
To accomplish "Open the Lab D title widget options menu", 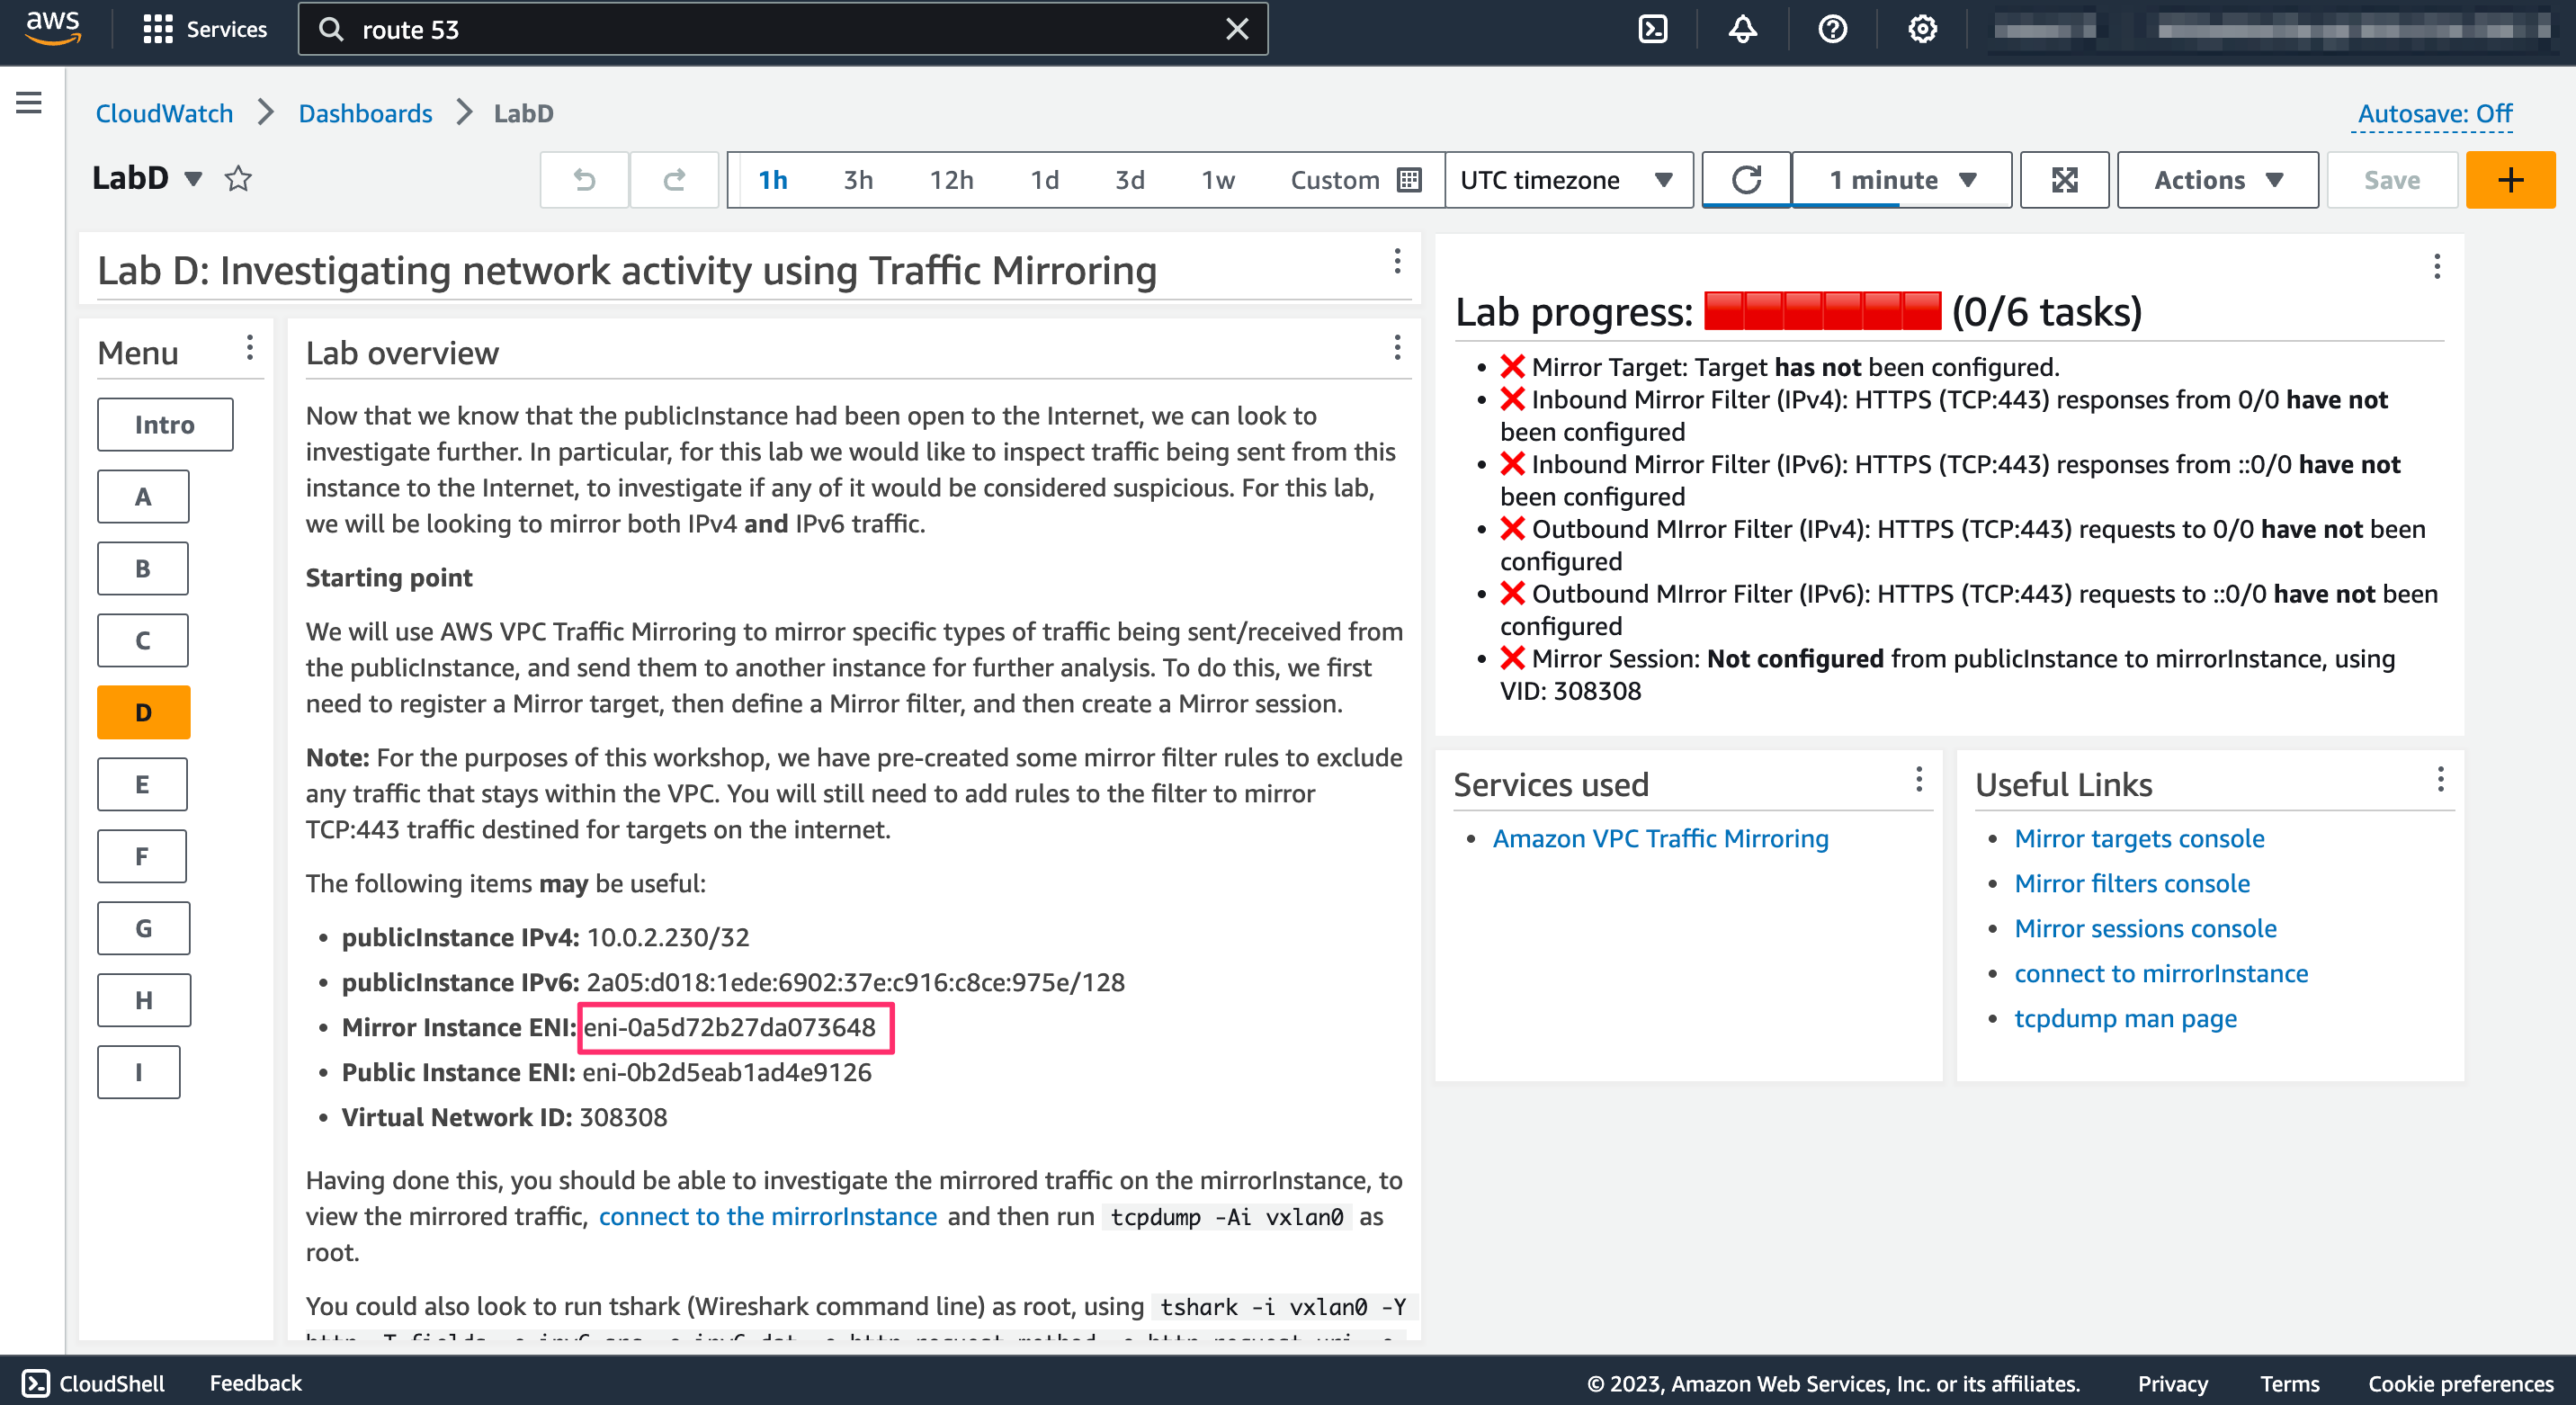I will click(x=1397, y=262).
